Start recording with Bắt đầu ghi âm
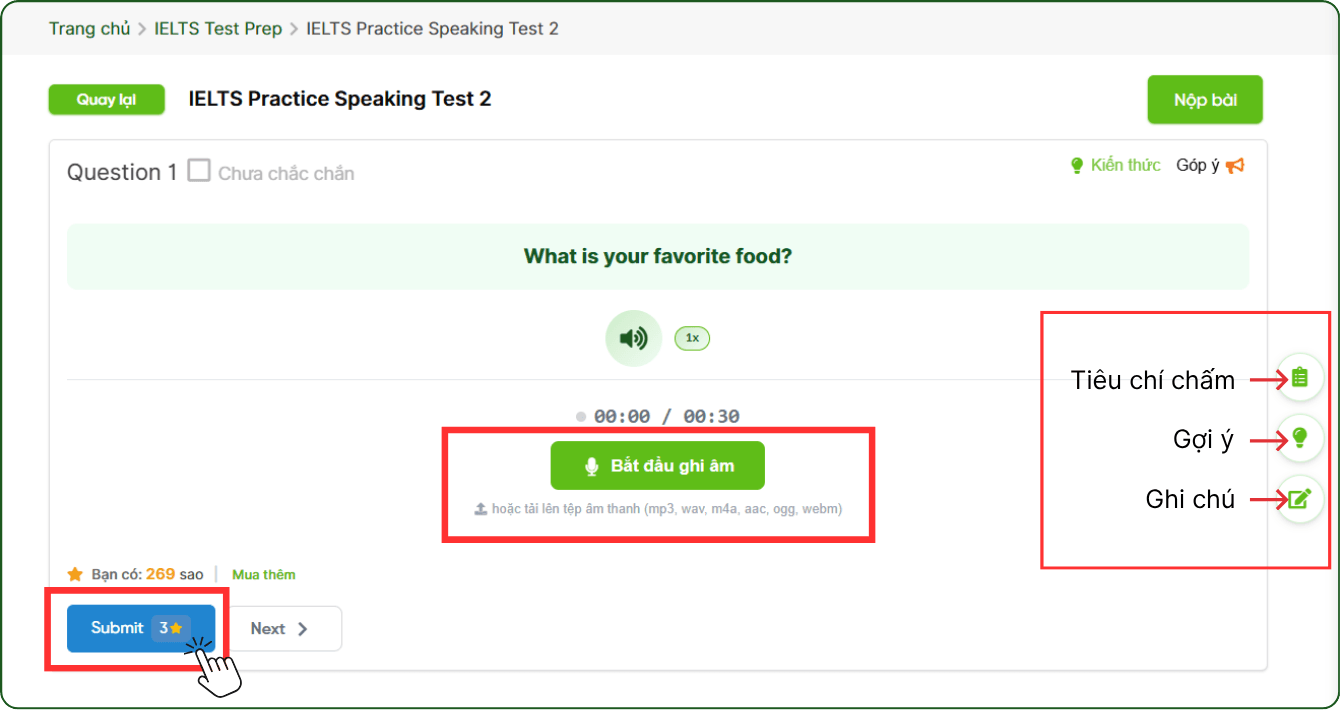Image resolution: width=1341 pixels, height=710 pixels. (x=657, y=466)
